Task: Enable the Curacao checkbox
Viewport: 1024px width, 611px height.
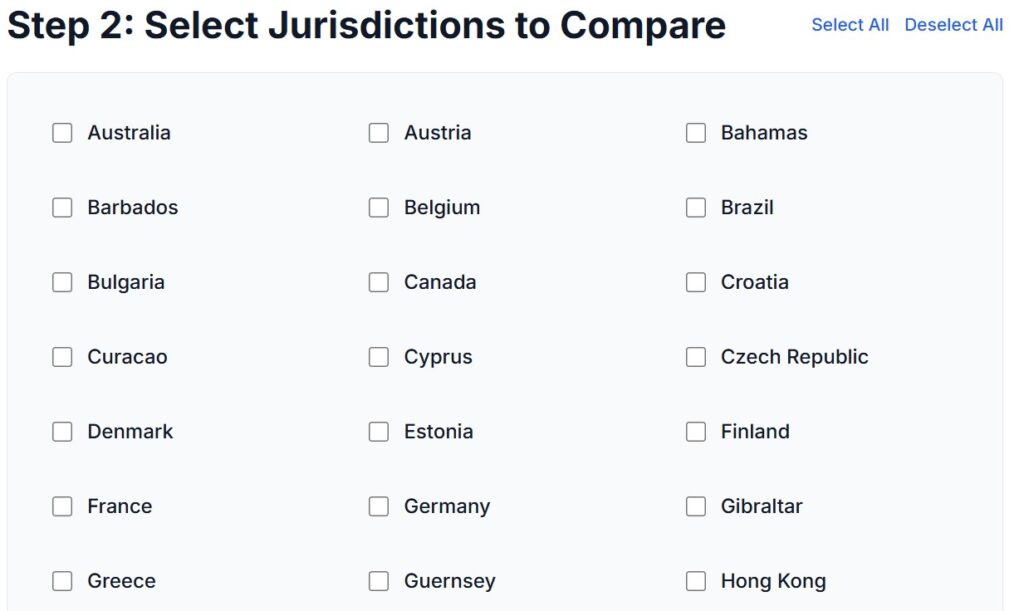Action: tap(62, 357)
